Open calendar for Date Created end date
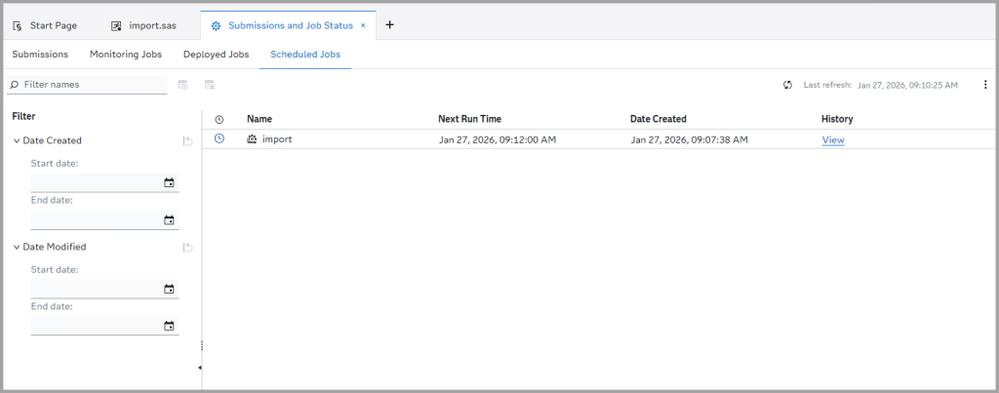999x393 pixels. (169, 220)
